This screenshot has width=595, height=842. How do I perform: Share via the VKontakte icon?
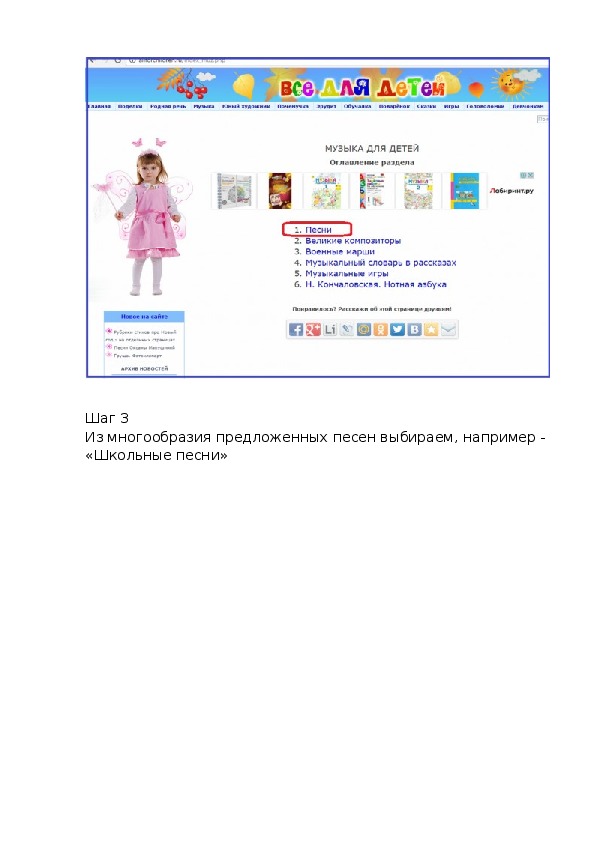(x=414, y=329)
